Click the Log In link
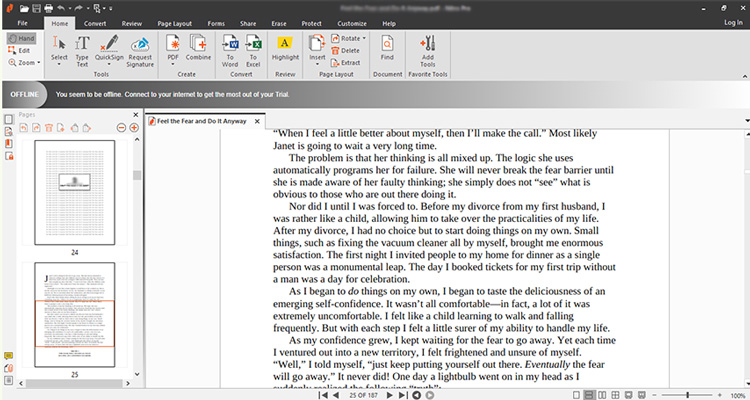The width and height of the screenshot is (750, 400). [732, 21]
